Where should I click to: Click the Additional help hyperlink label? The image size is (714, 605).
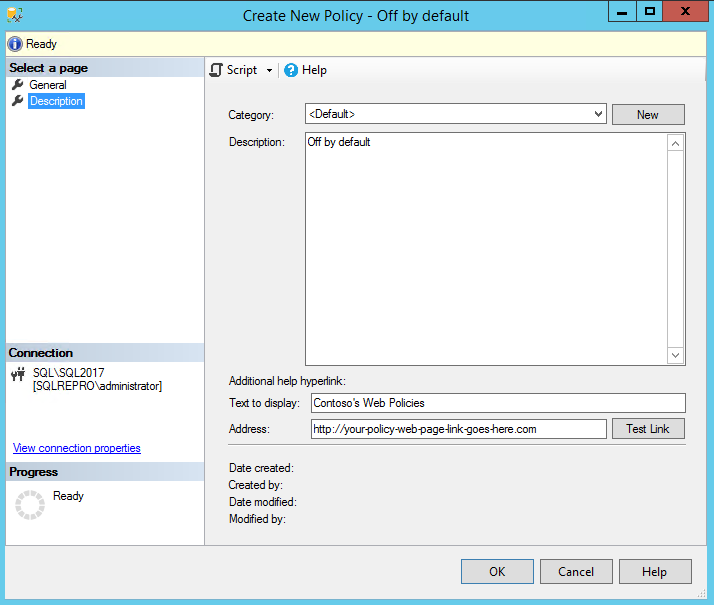(x=287, y=381)
